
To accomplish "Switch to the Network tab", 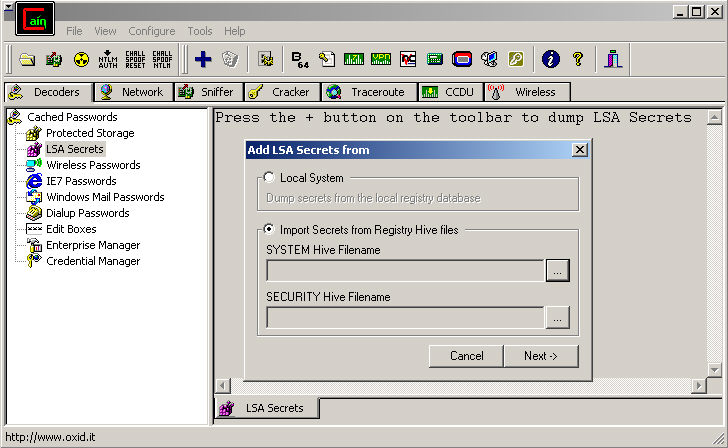I will pos(134,92).
